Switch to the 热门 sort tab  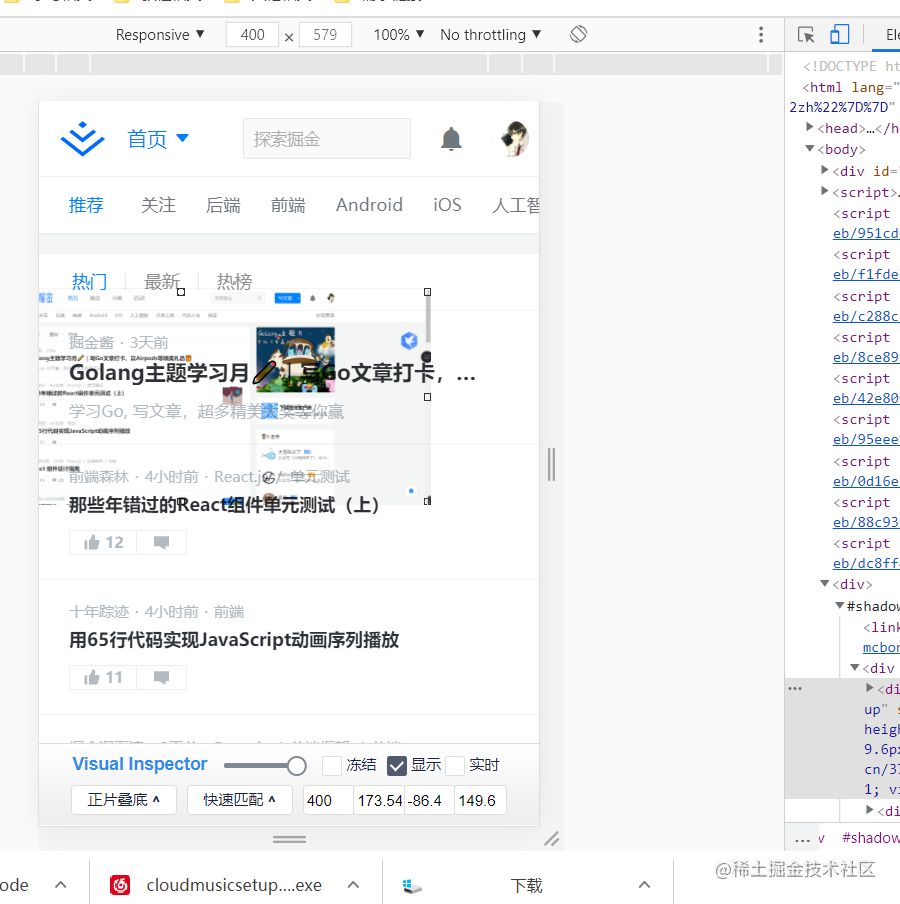coord(89,281)
